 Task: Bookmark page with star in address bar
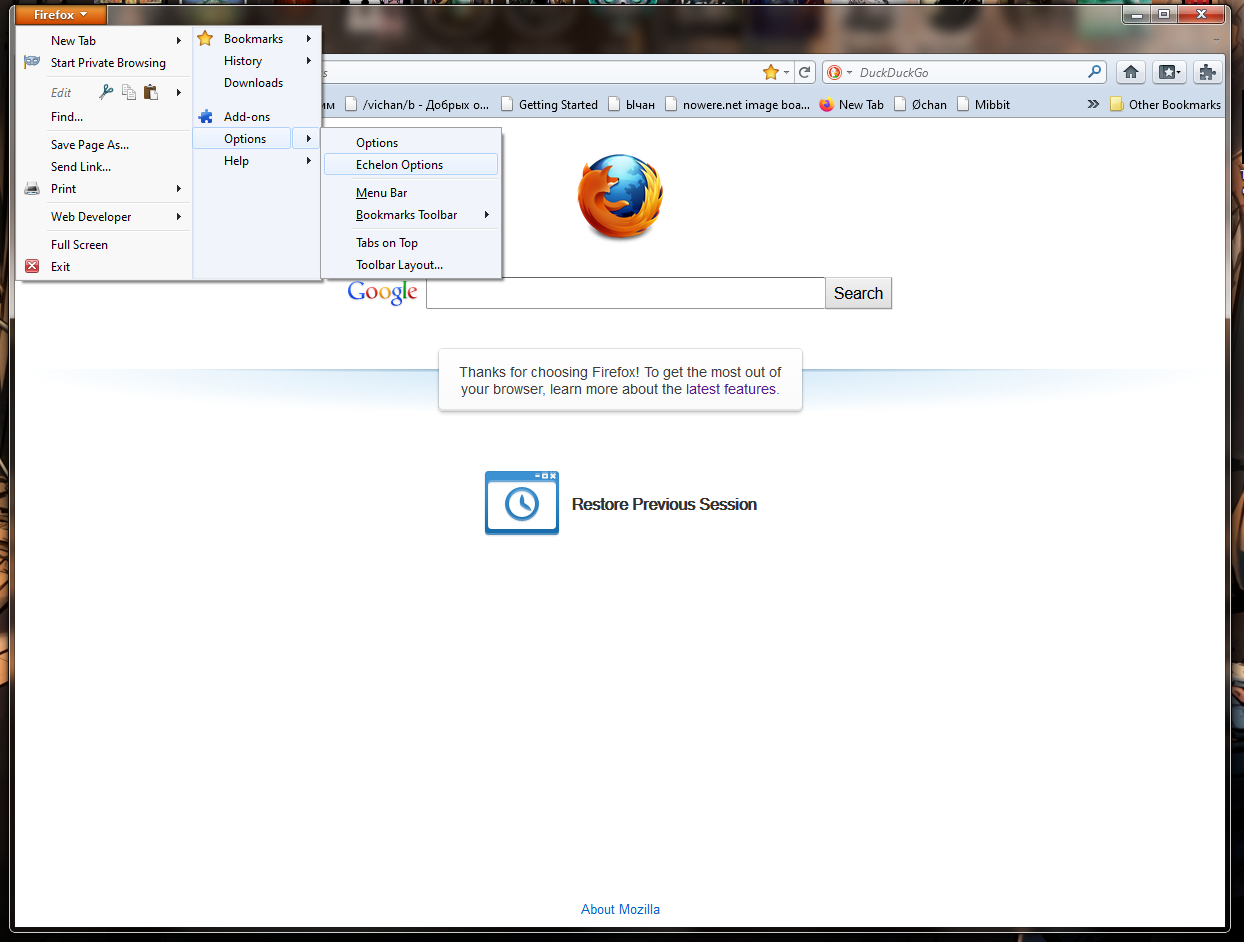tap(770, 72)
